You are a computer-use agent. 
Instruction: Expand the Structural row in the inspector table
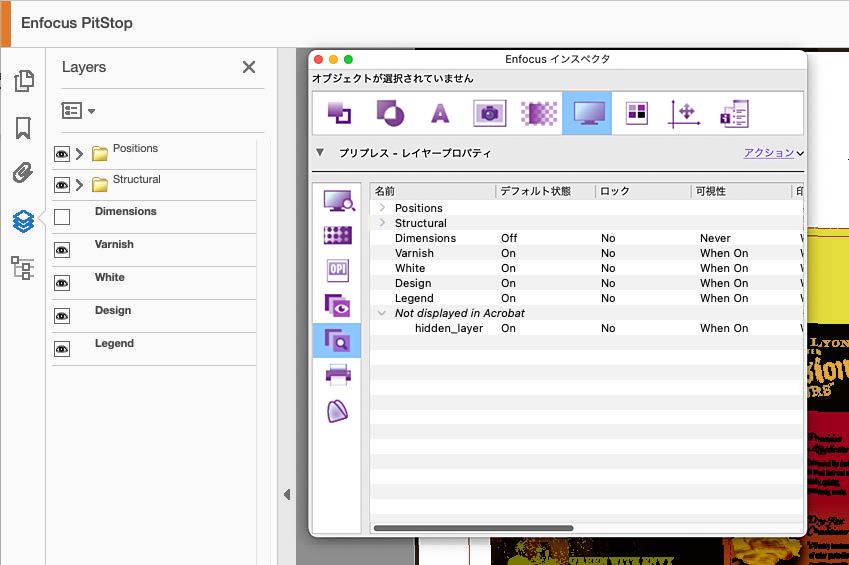tap(382, 223)
